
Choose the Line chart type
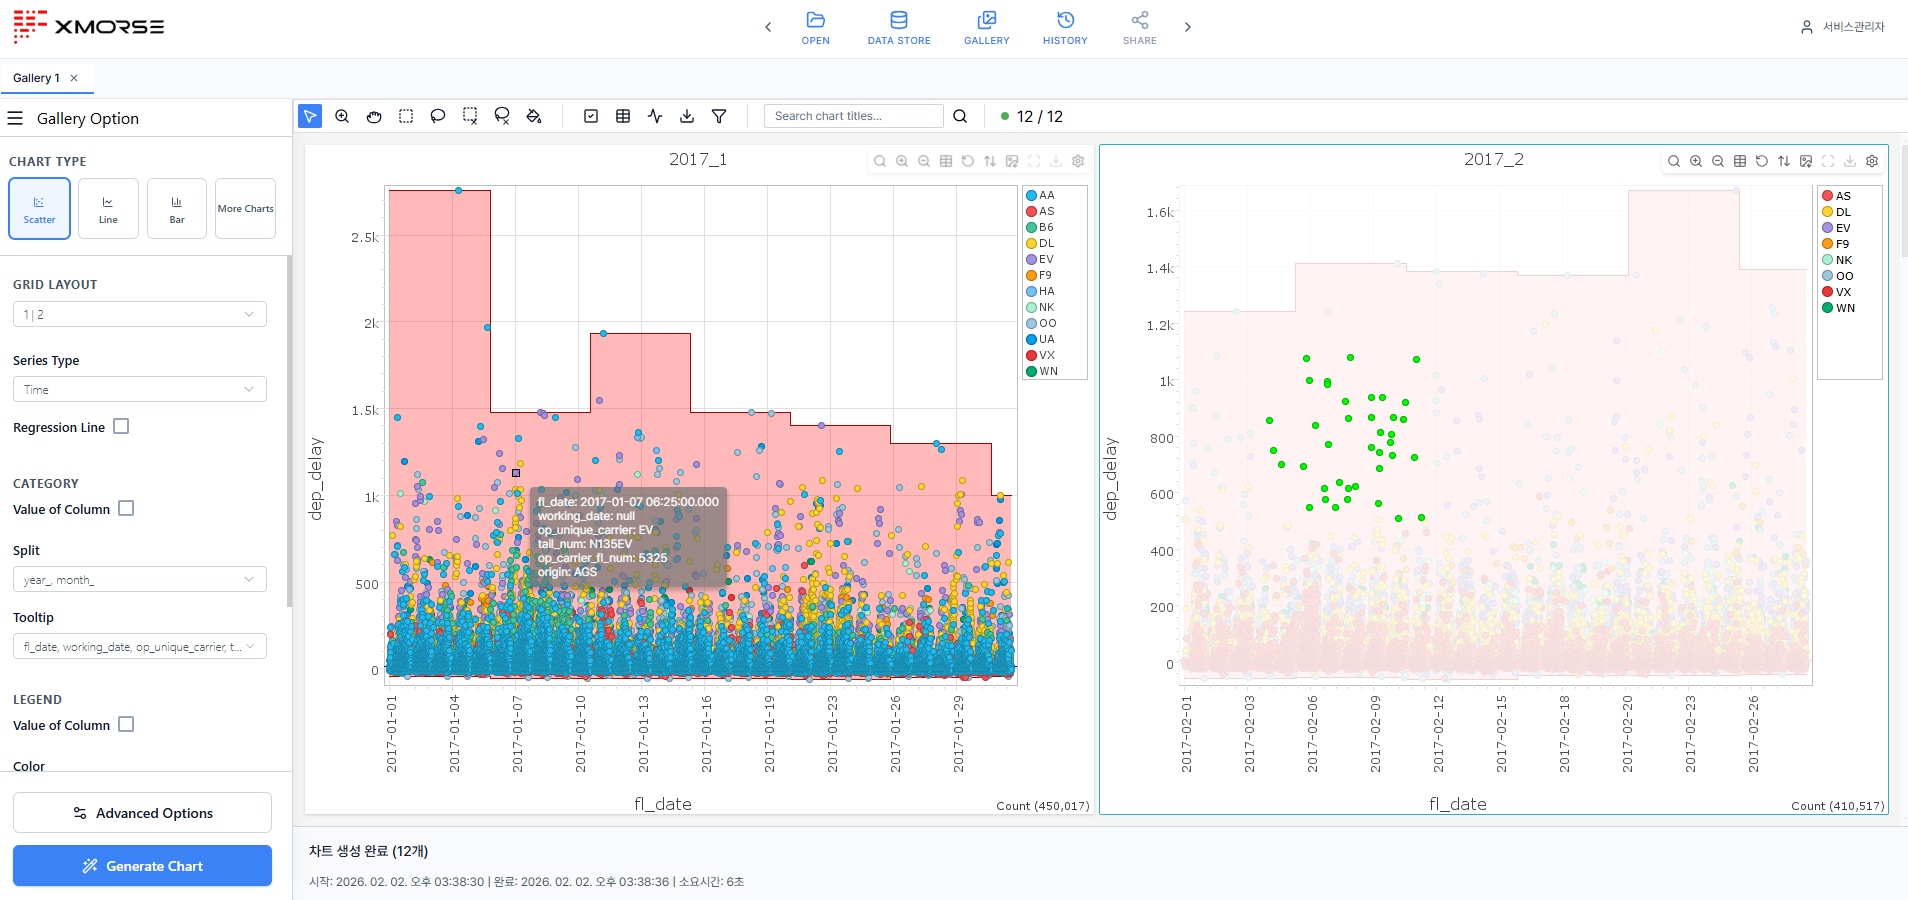click(x=108, y=208)
